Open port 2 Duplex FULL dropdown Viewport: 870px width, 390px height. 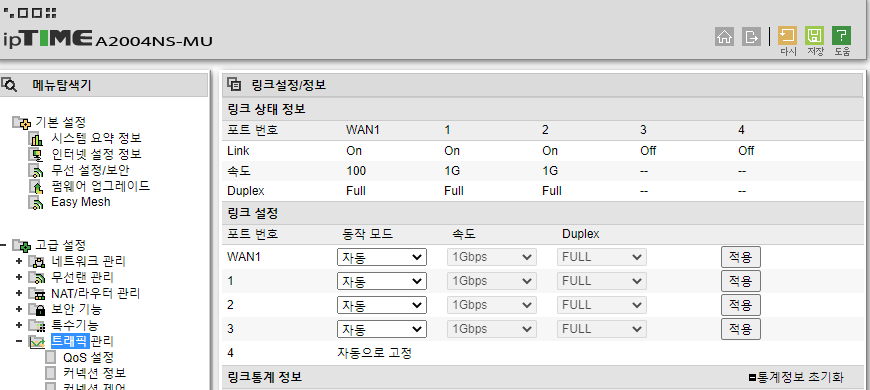[x=602, y=305]
